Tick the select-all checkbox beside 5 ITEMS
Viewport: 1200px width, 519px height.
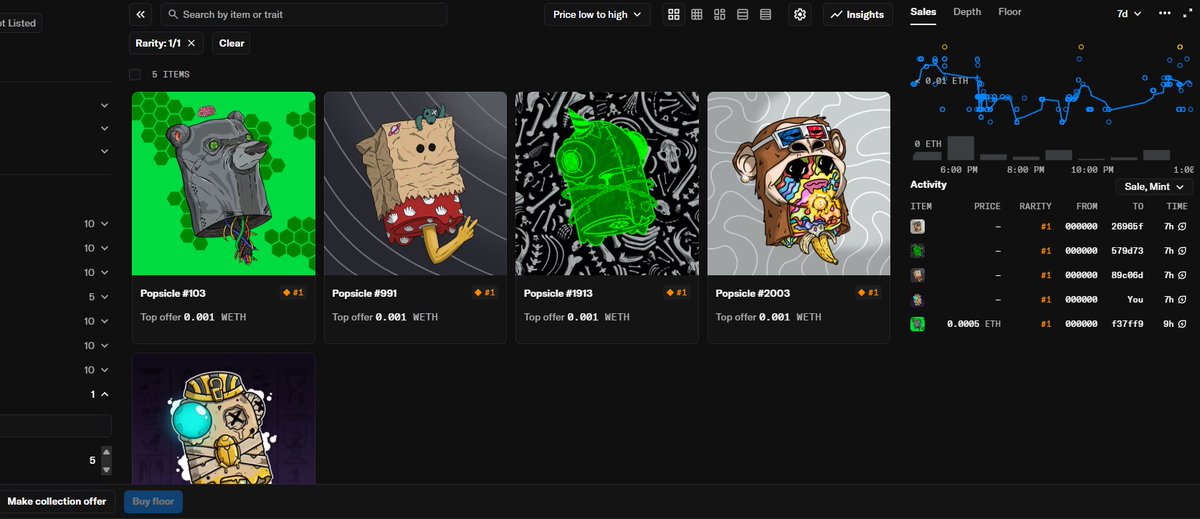click(135, 74)
